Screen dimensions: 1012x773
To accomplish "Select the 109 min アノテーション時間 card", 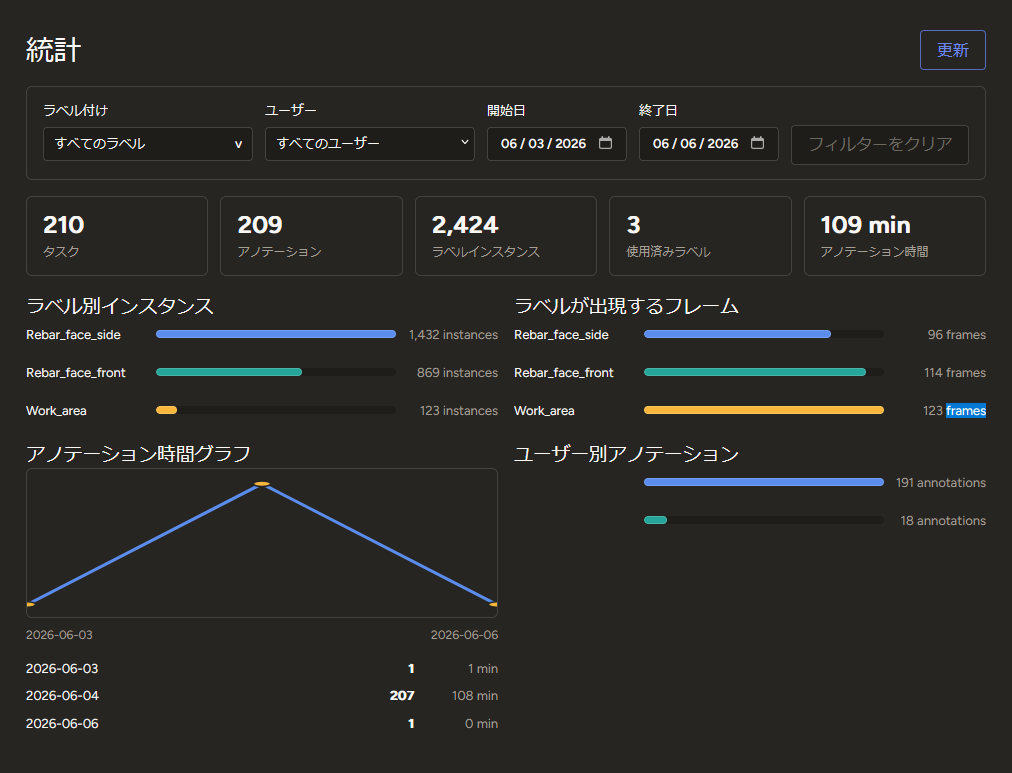I will tap(895, 236).
